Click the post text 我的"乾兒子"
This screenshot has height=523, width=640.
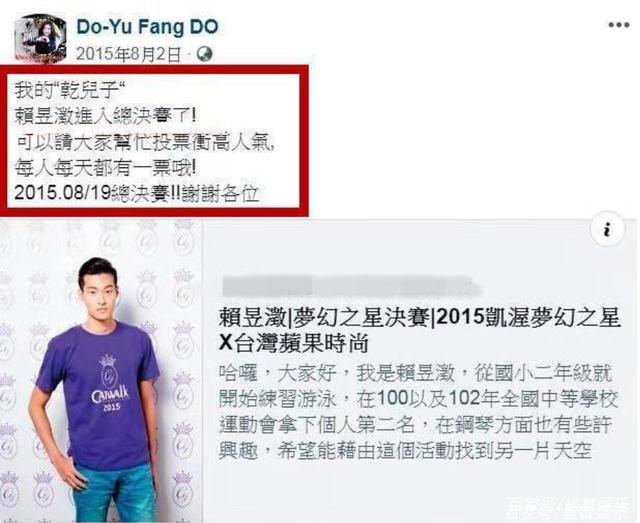pyautogui.click(x=69, y=90)
